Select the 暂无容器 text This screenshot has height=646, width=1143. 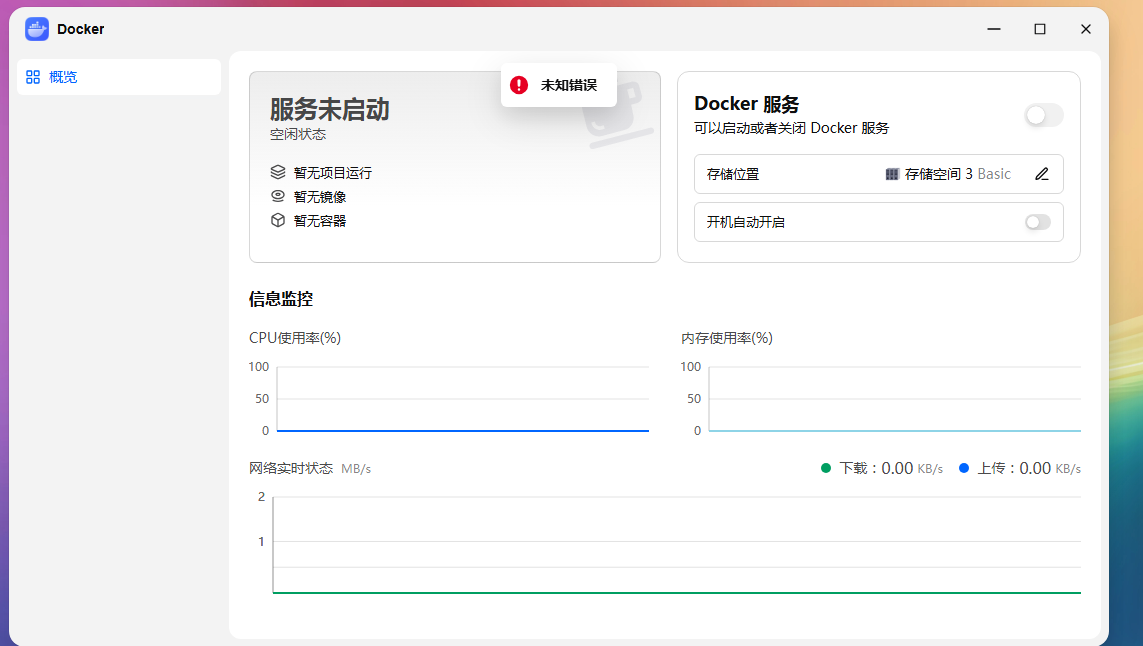point(320,221)
